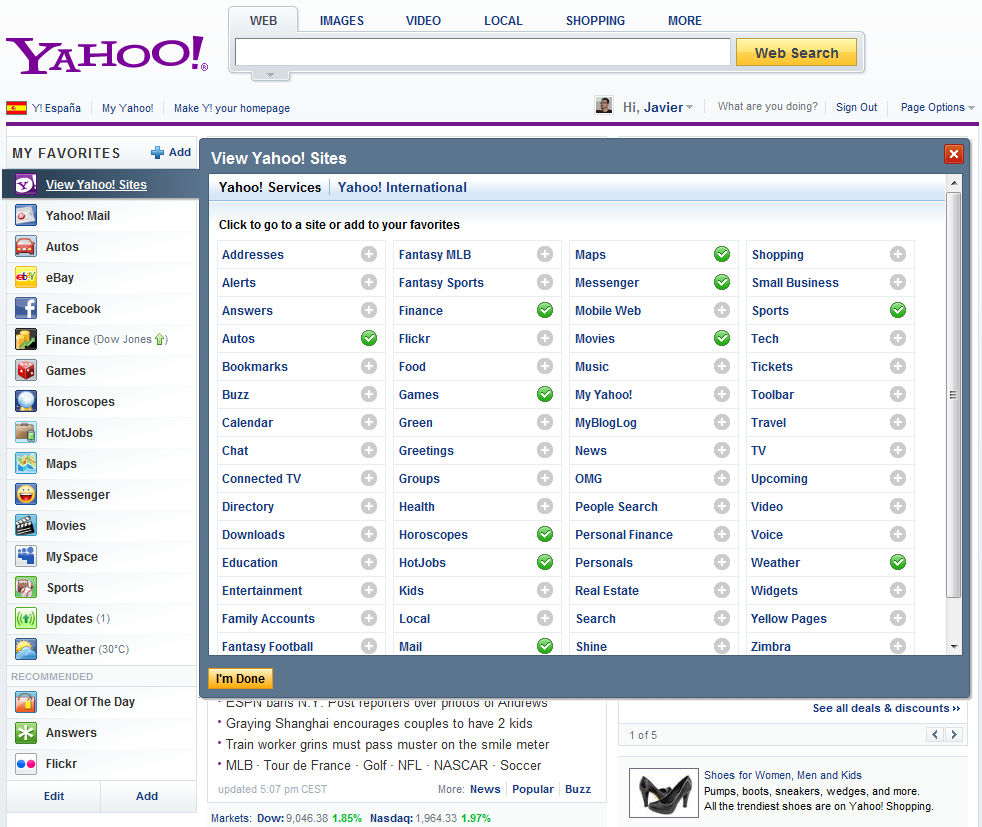Open the Popular news link
The width and height of the screenshot is (982, 827).
(x=532, y=789)
